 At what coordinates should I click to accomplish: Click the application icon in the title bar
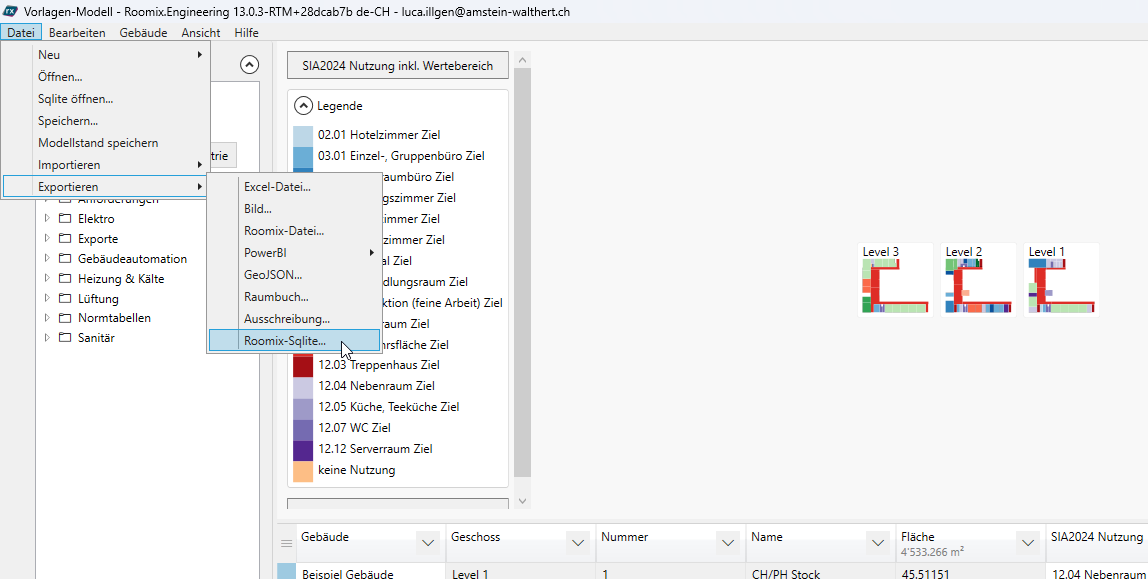(11, 12)
